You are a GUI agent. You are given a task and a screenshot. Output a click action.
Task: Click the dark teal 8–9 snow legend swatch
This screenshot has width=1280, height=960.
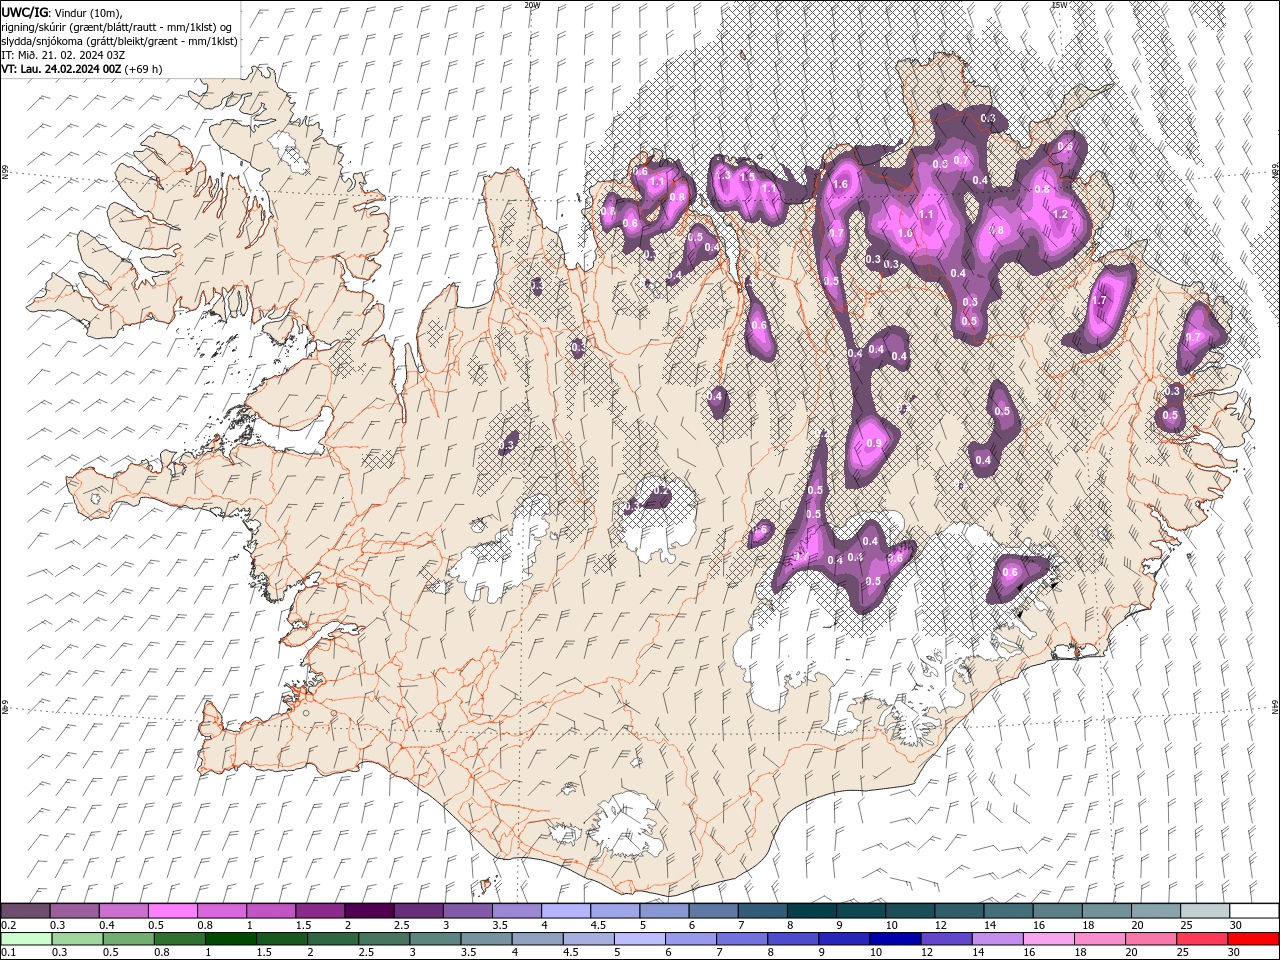[x=812, y=911]
